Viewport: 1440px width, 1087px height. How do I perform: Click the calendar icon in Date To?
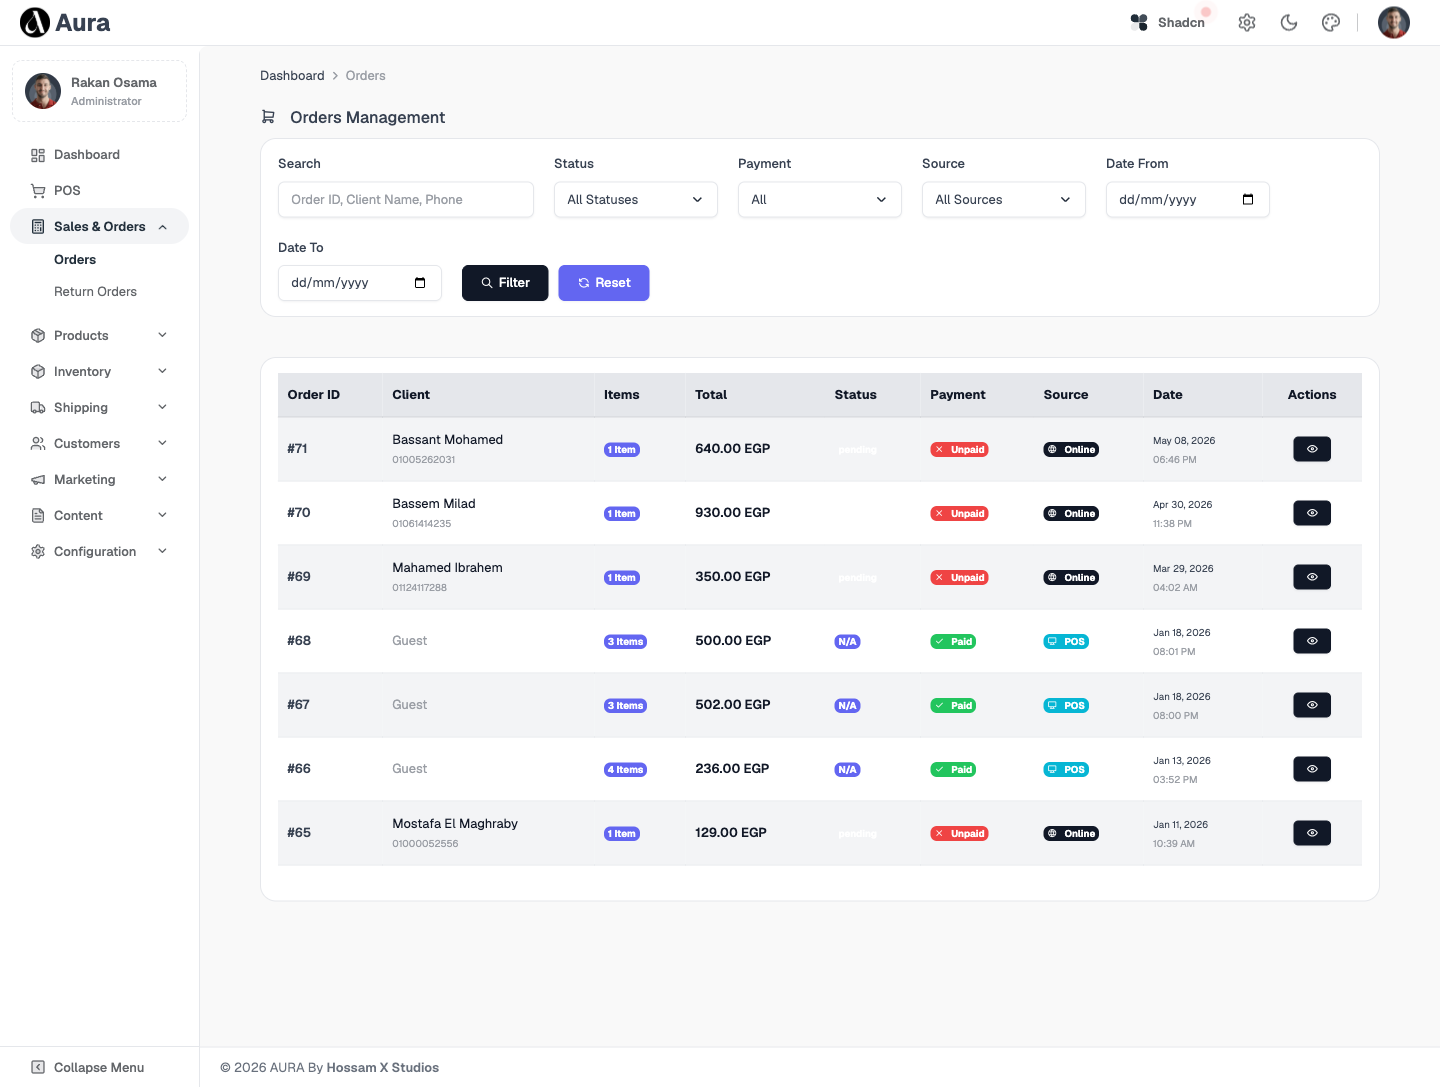pyautogui.click(x=420, y=283)
